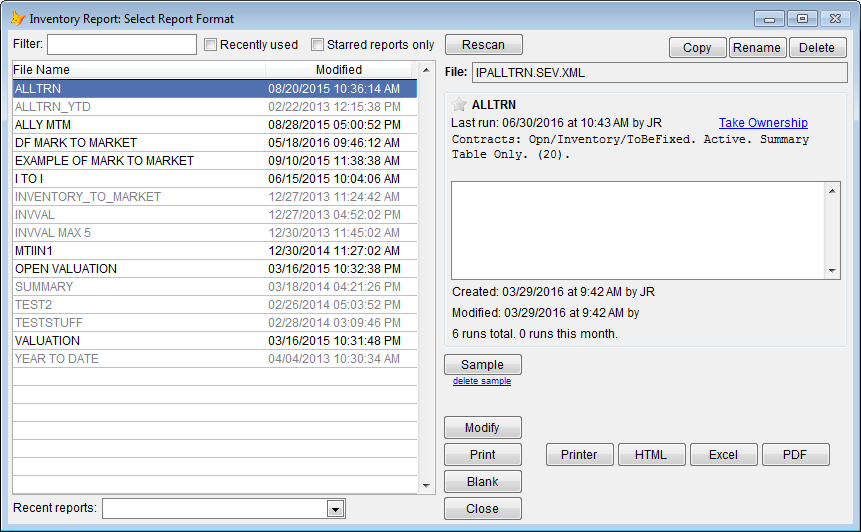
Task: Select the SUMMARY report row
Action: click(215, 287)
